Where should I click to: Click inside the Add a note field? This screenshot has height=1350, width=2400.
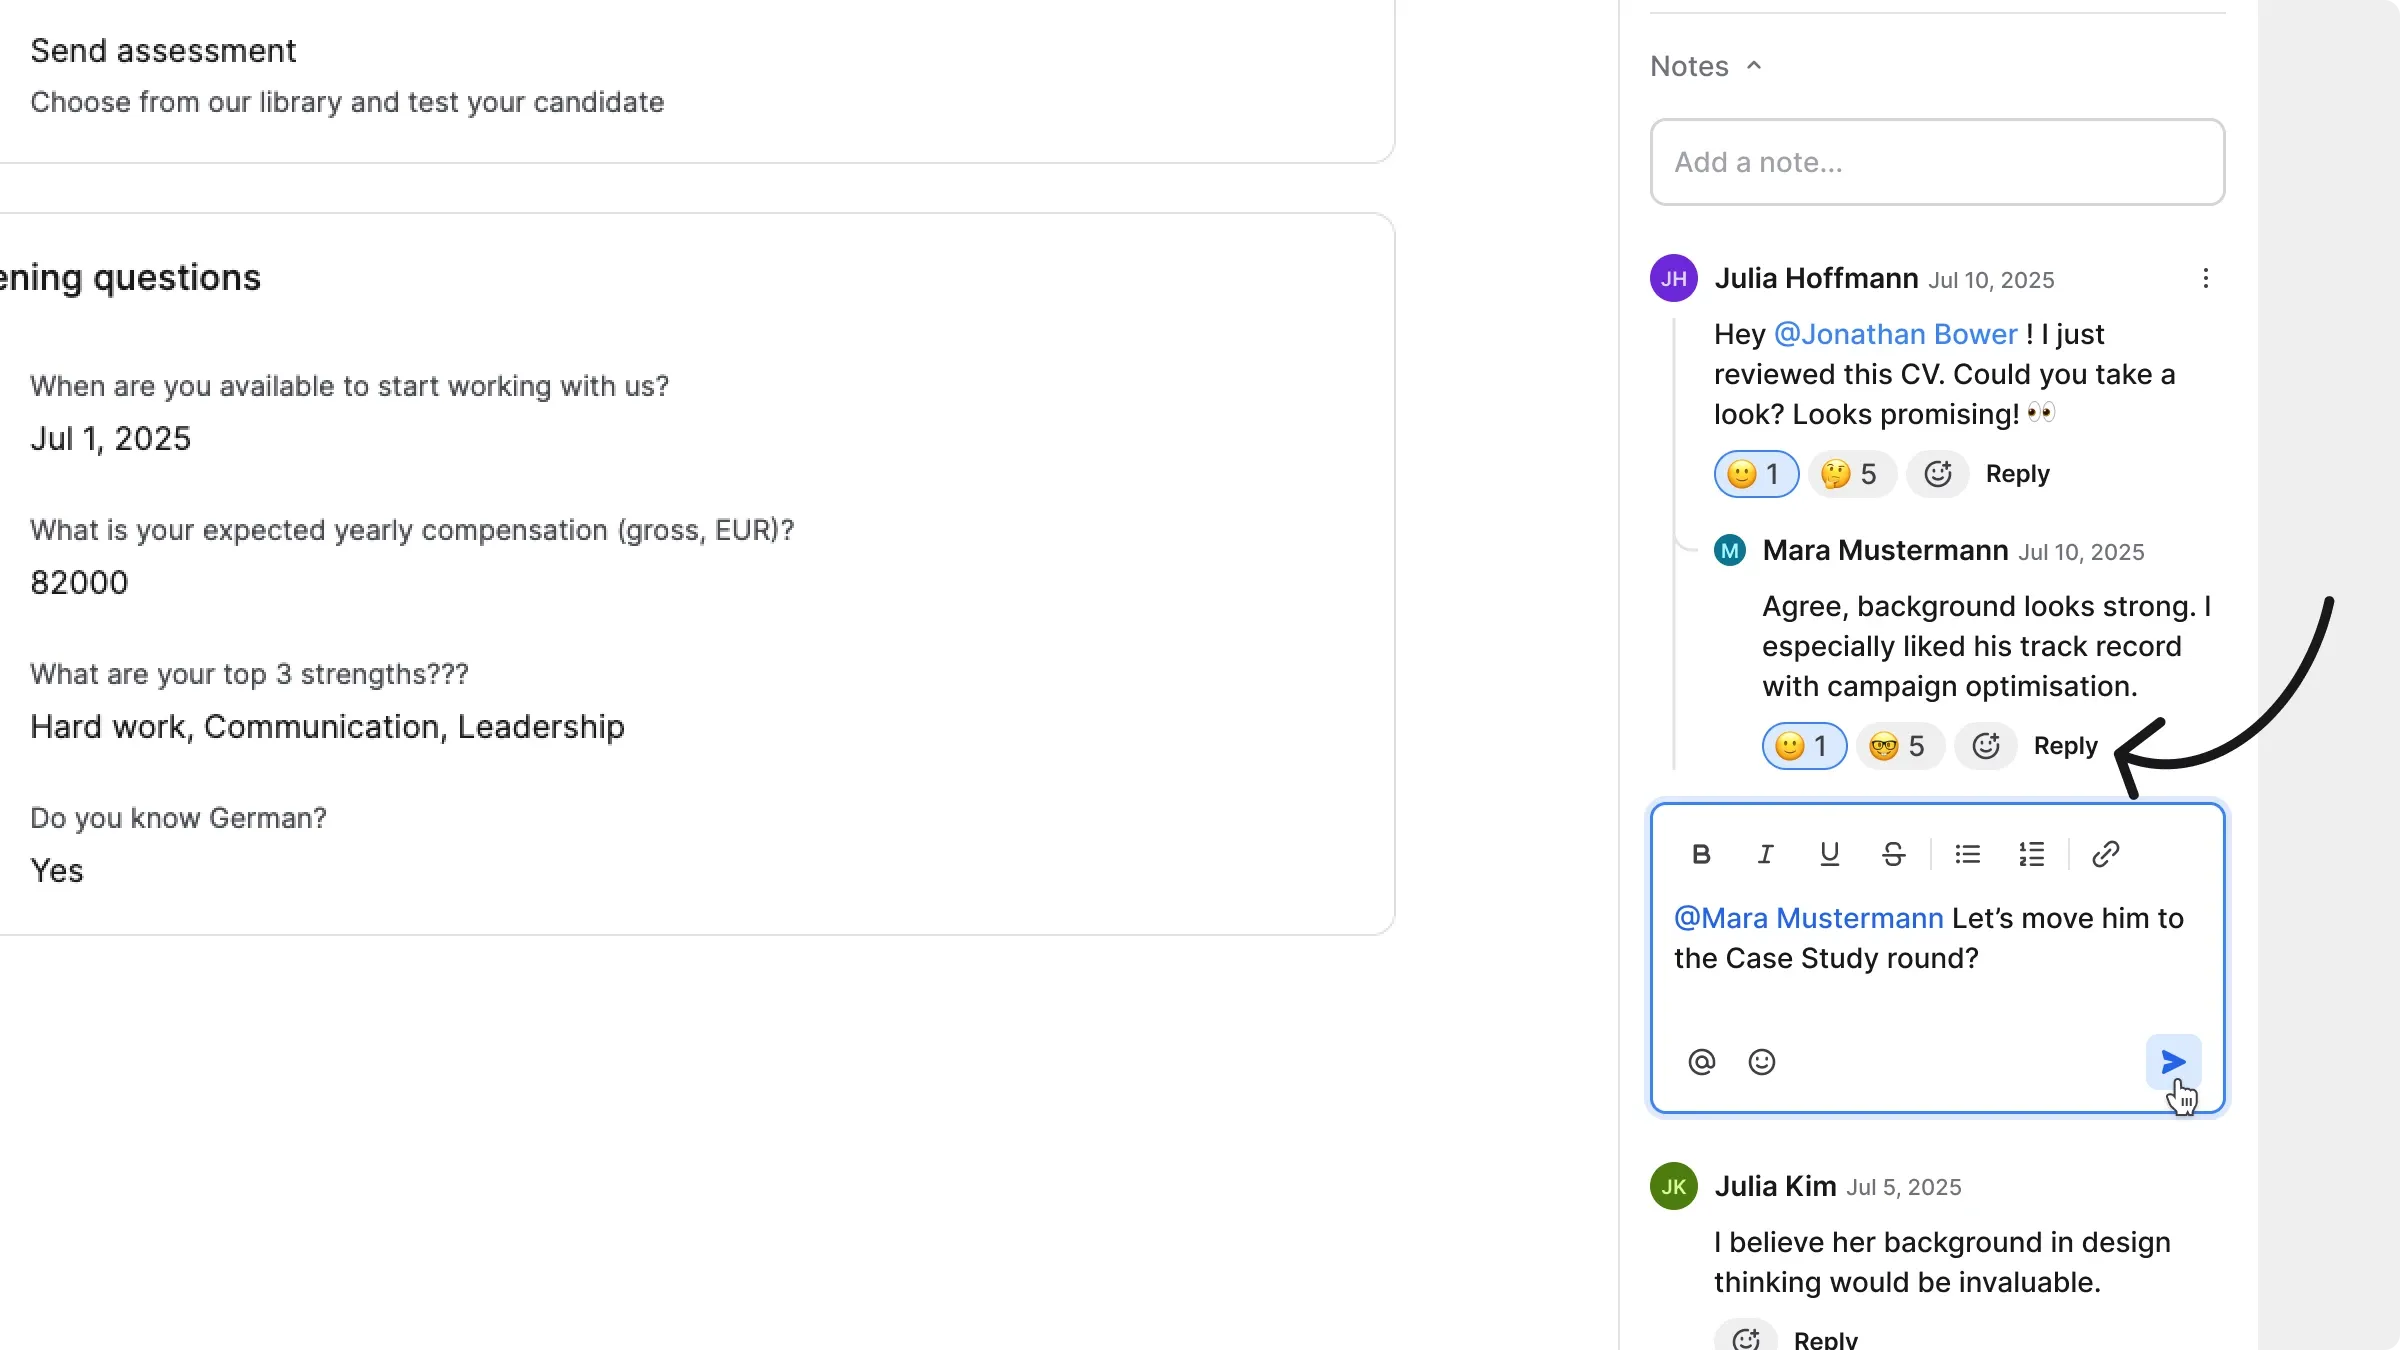click(1937, 162)
